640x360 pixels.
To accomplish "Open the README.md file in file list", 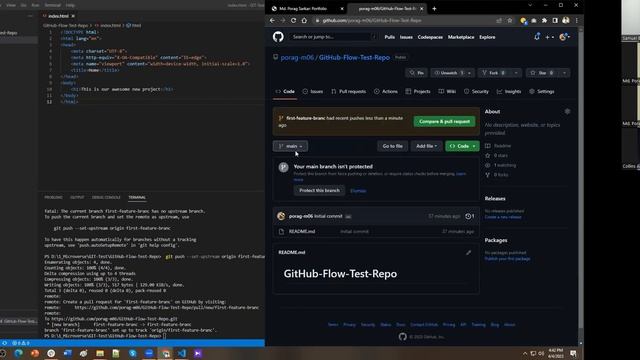I will point(302,231).
